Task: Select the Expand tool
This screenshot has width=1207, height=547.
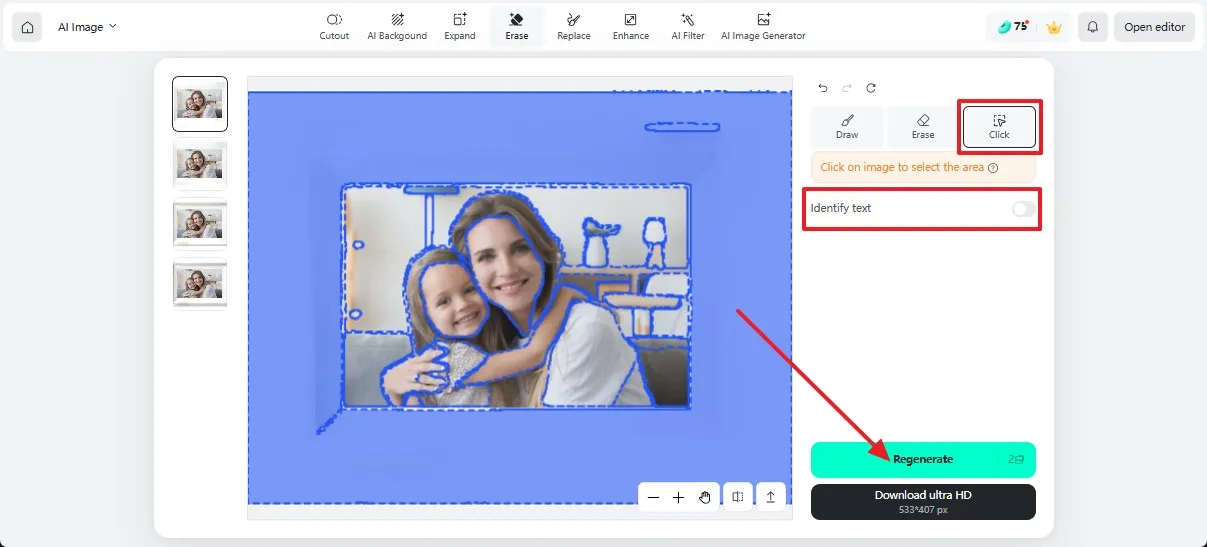Action: pos(460,27)
